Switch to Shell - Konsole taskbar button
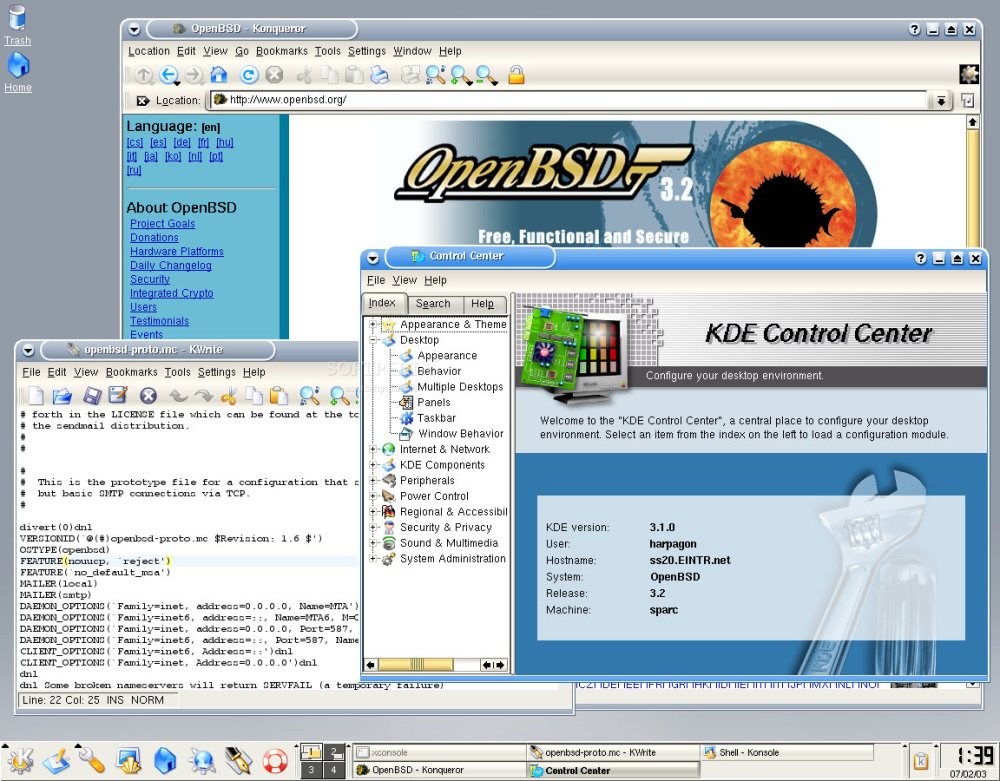This screenshot has height=781, width=1000. tap(787, 752)
